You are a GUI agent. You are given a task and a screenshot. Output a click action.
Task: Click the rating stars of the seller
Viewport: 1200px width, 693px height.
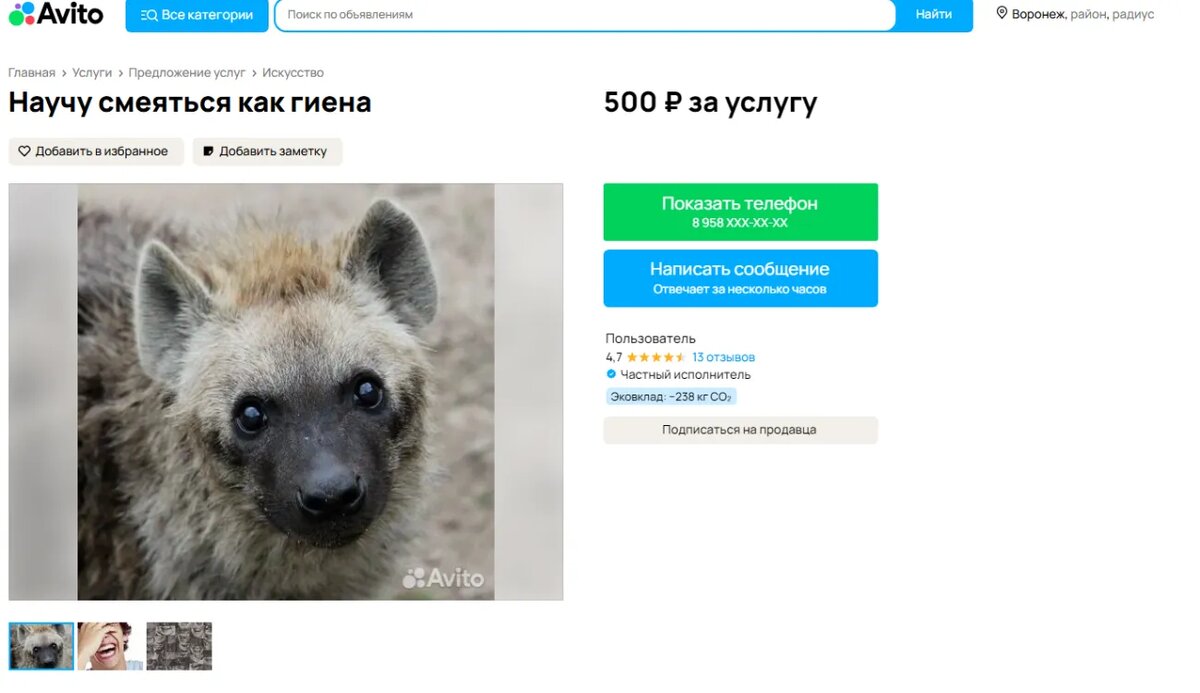click(656, 357)
